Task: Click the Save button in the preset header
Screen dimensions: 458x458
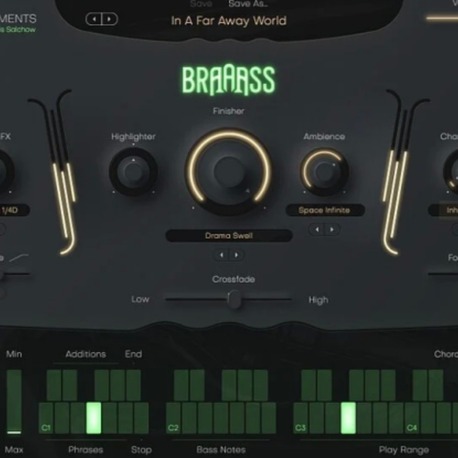Action: pos(201,4)
